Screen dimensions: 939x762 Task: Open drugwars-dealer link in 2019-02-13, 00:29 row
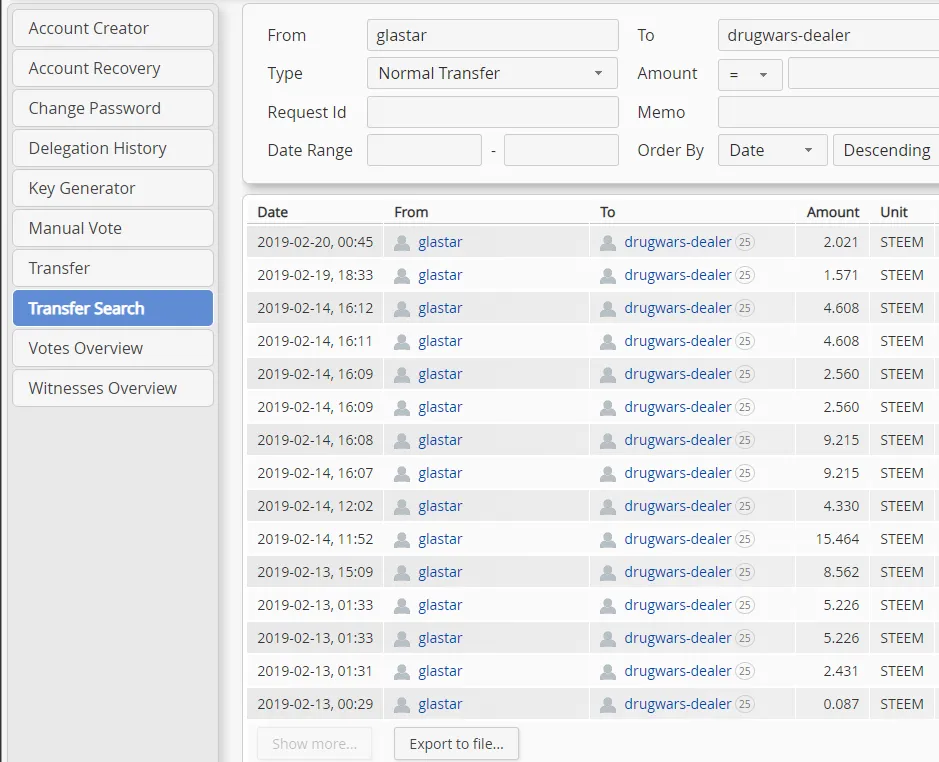[x=678, y=704]
